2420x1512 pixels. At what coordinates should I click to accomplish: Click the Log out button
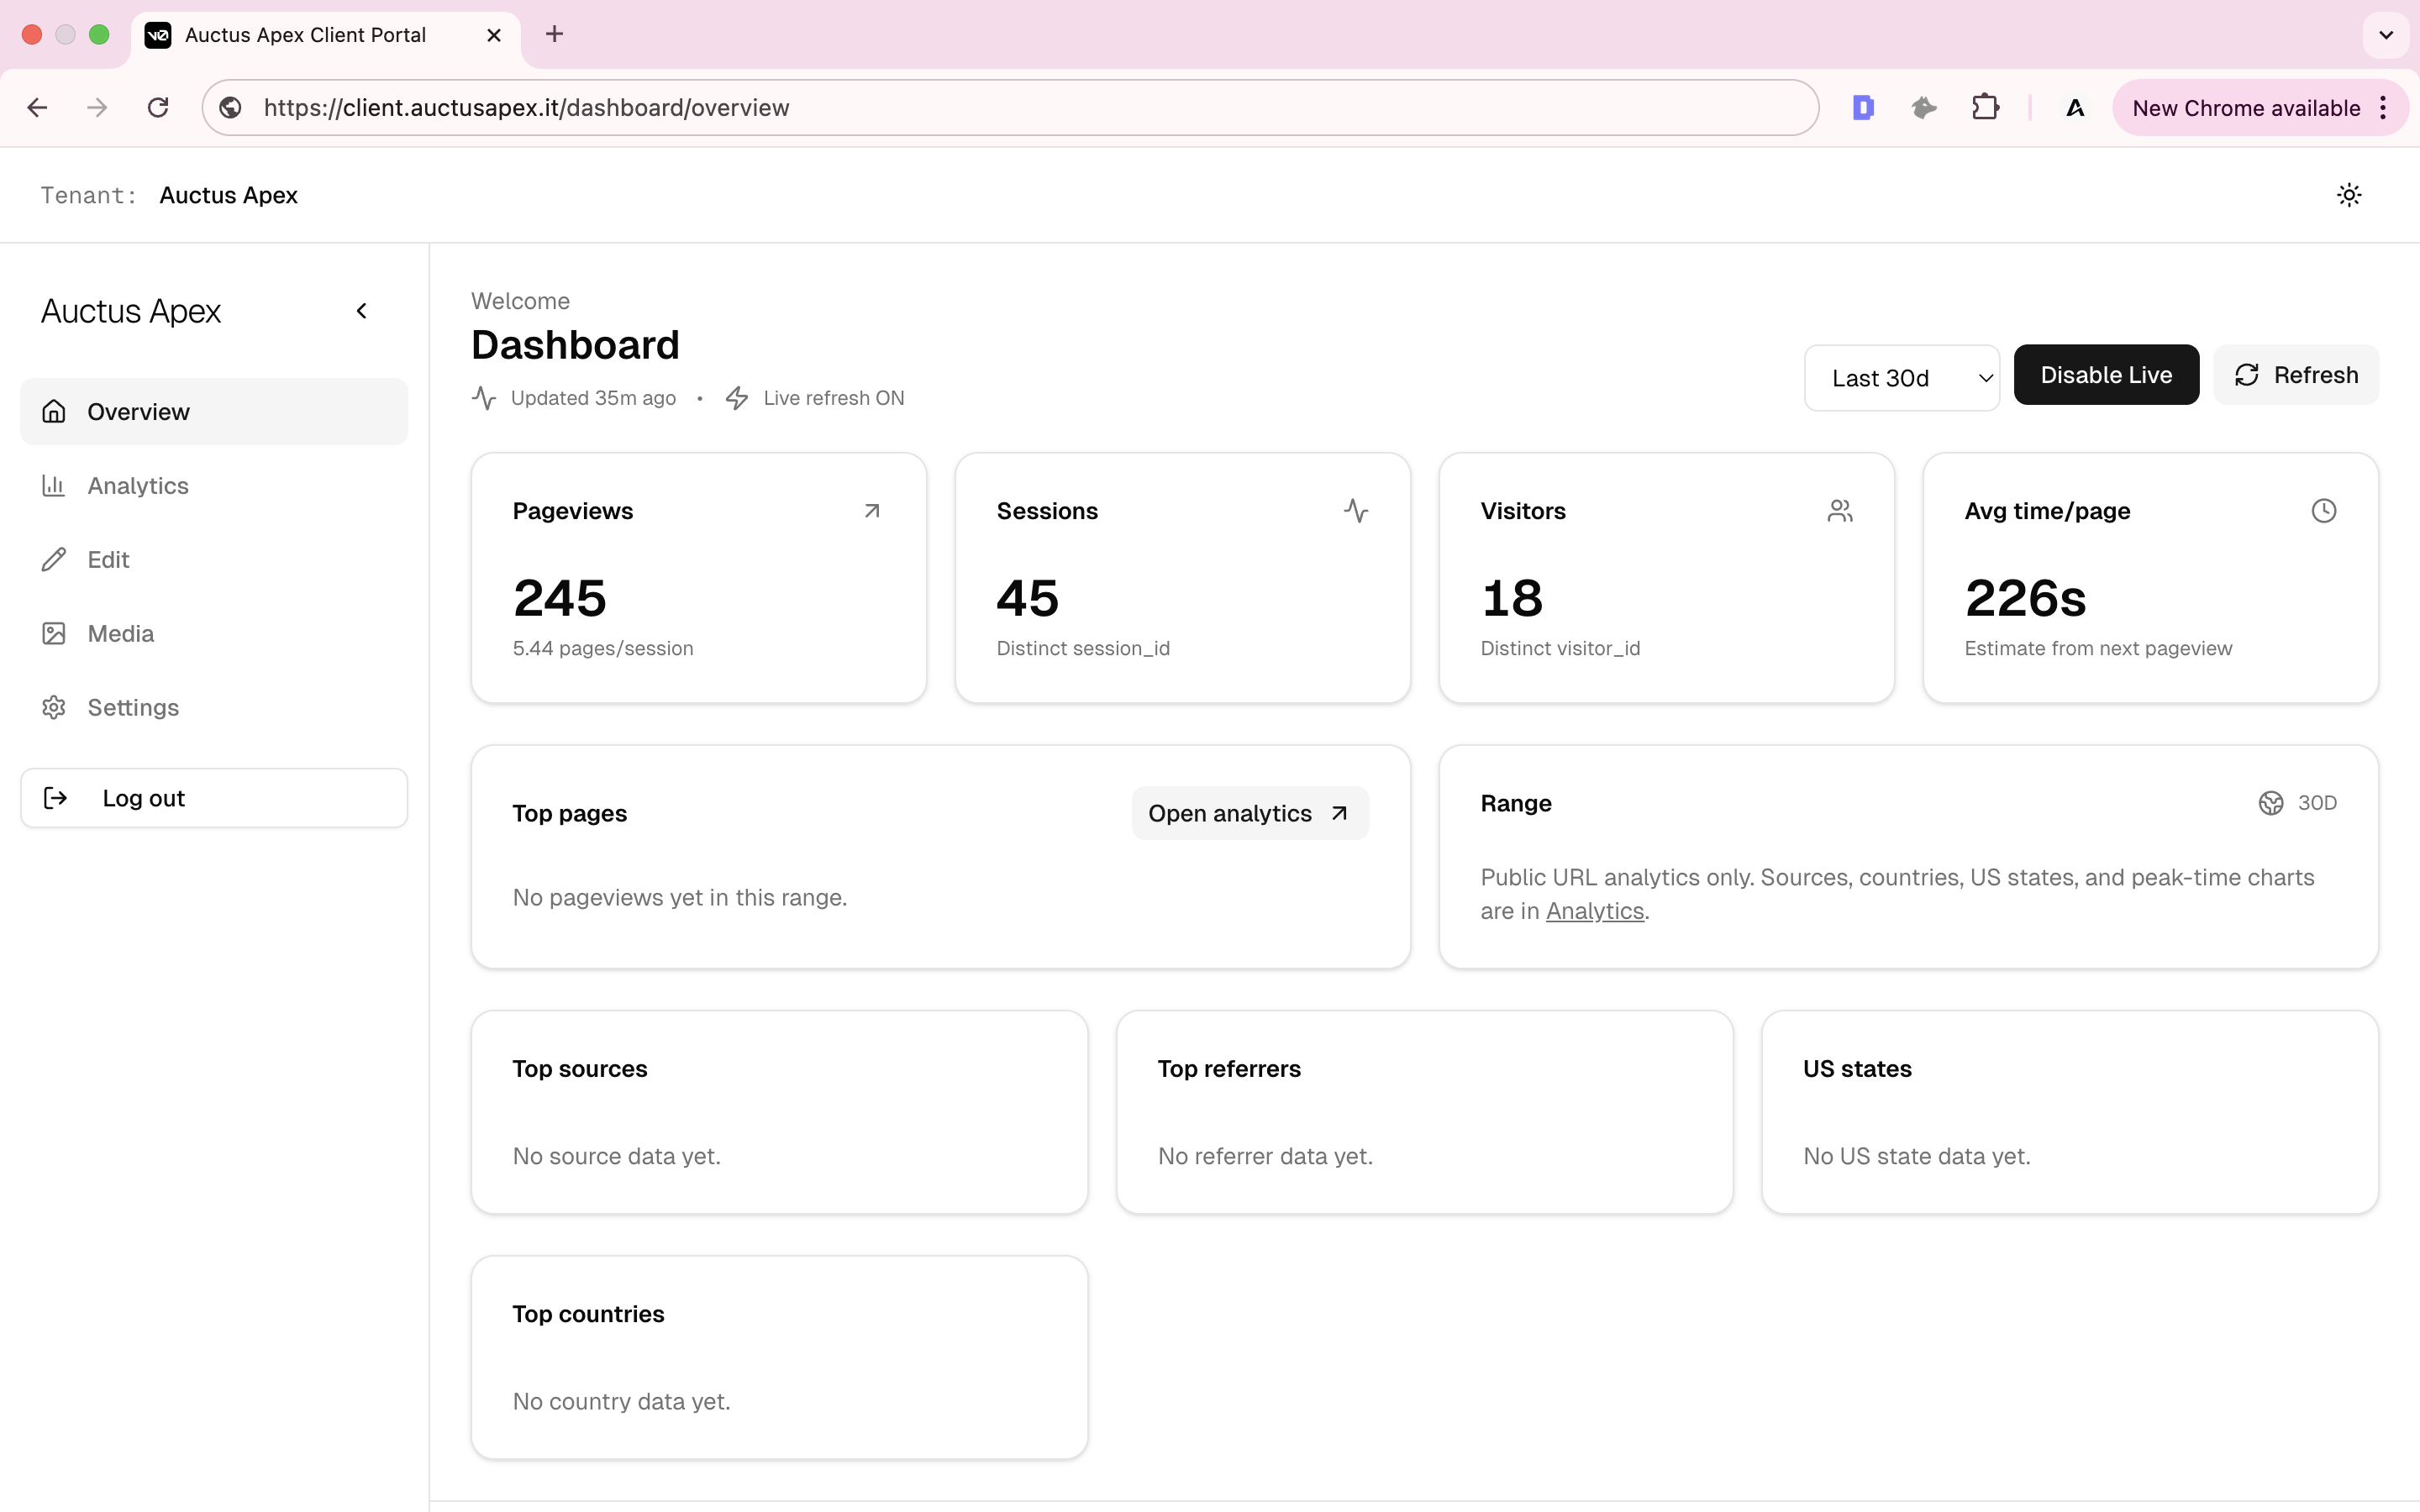tap(214, 798)
